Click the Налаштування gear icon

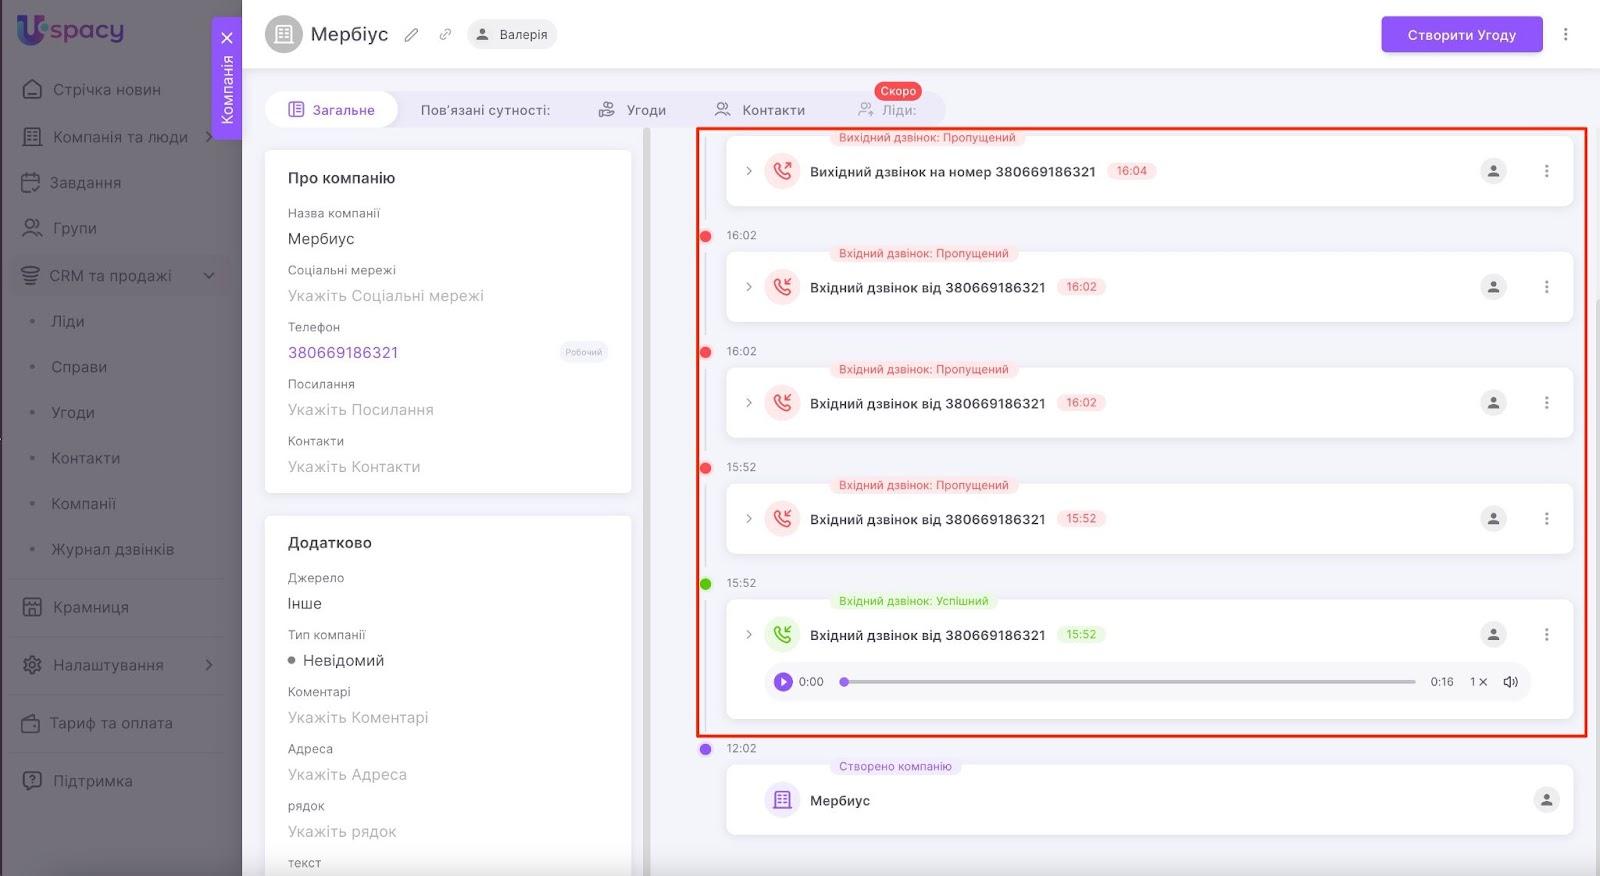click(32, 665)
